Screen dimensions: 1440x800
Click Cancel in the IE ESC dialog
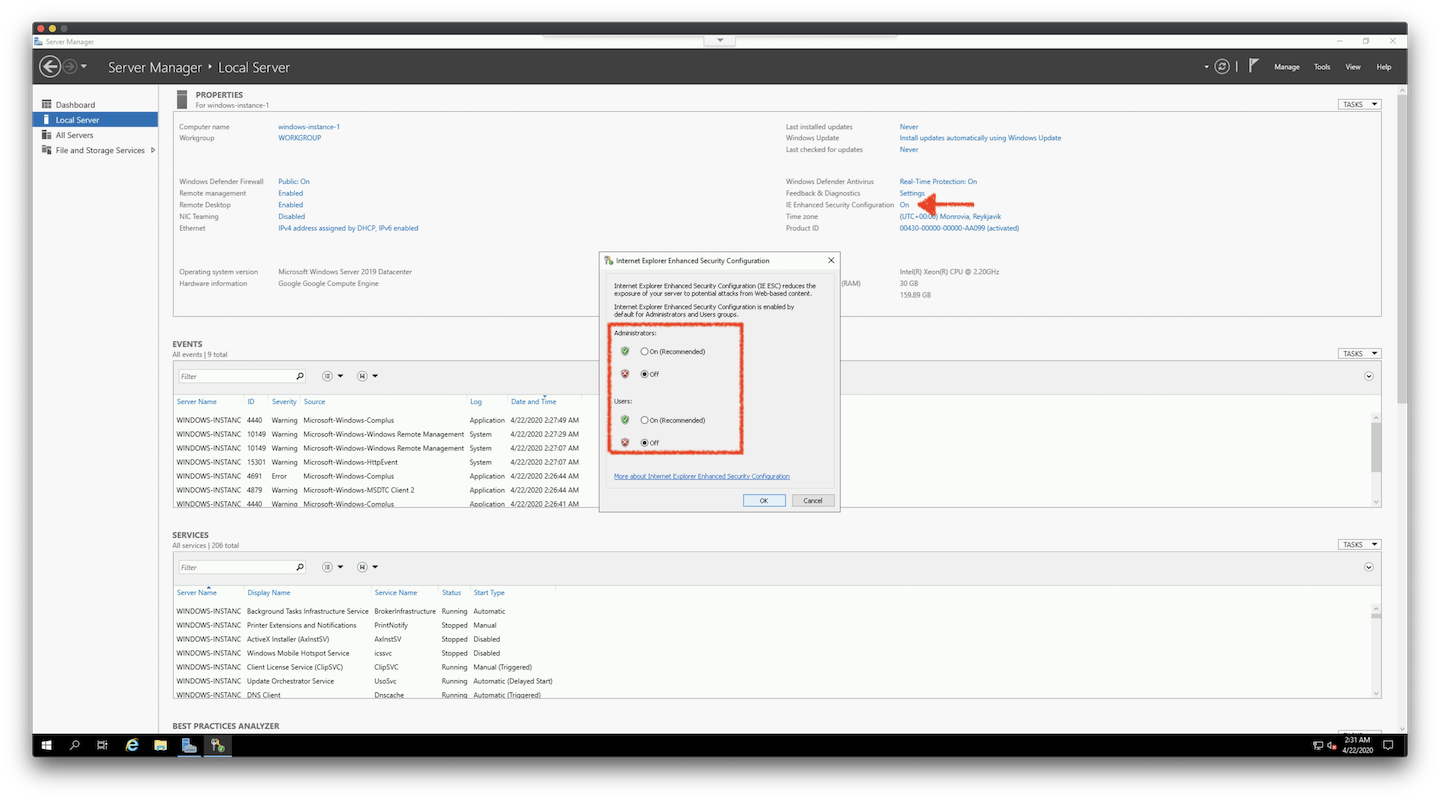click(x=813, y=500)
